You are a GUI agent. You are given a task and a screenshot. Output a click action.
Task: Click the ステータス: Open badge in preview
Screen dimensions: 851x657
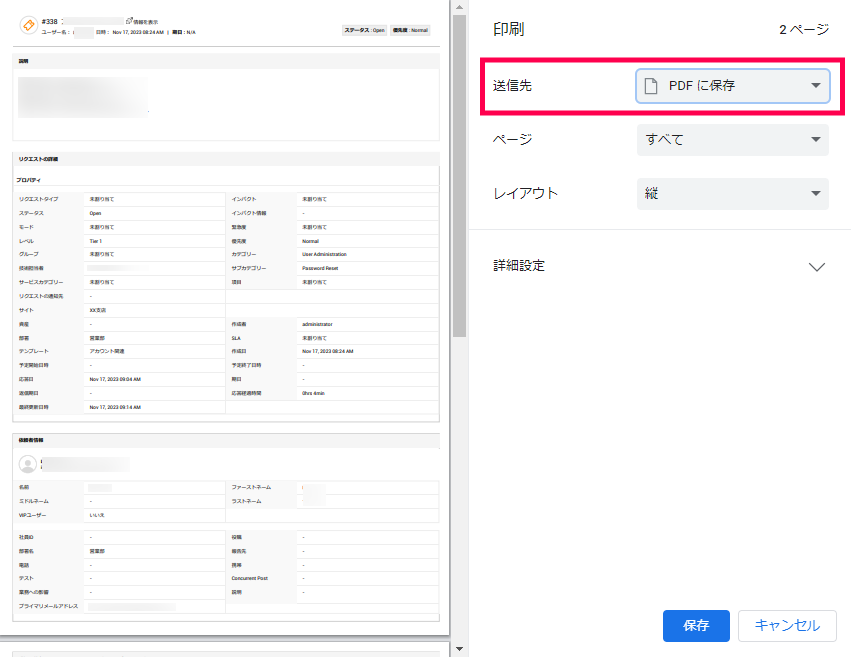[365, 30]
